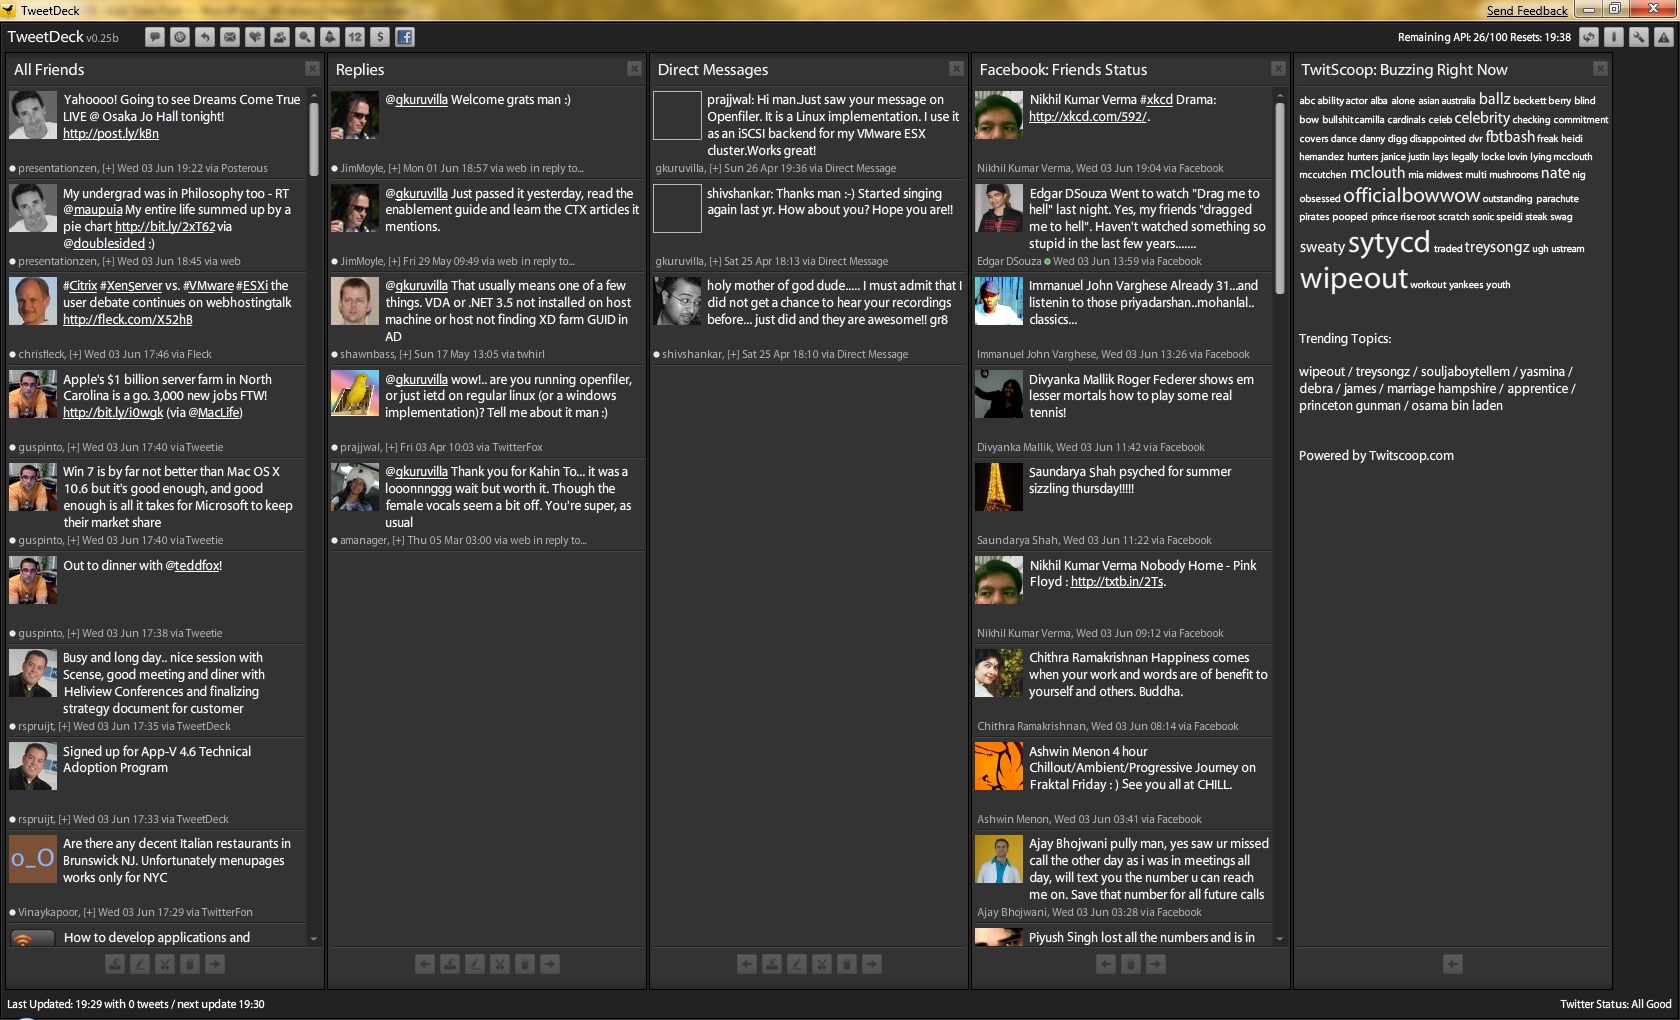Click the warning triangle icon
Screen dimensions: 1680x1020
(1663, 37)
